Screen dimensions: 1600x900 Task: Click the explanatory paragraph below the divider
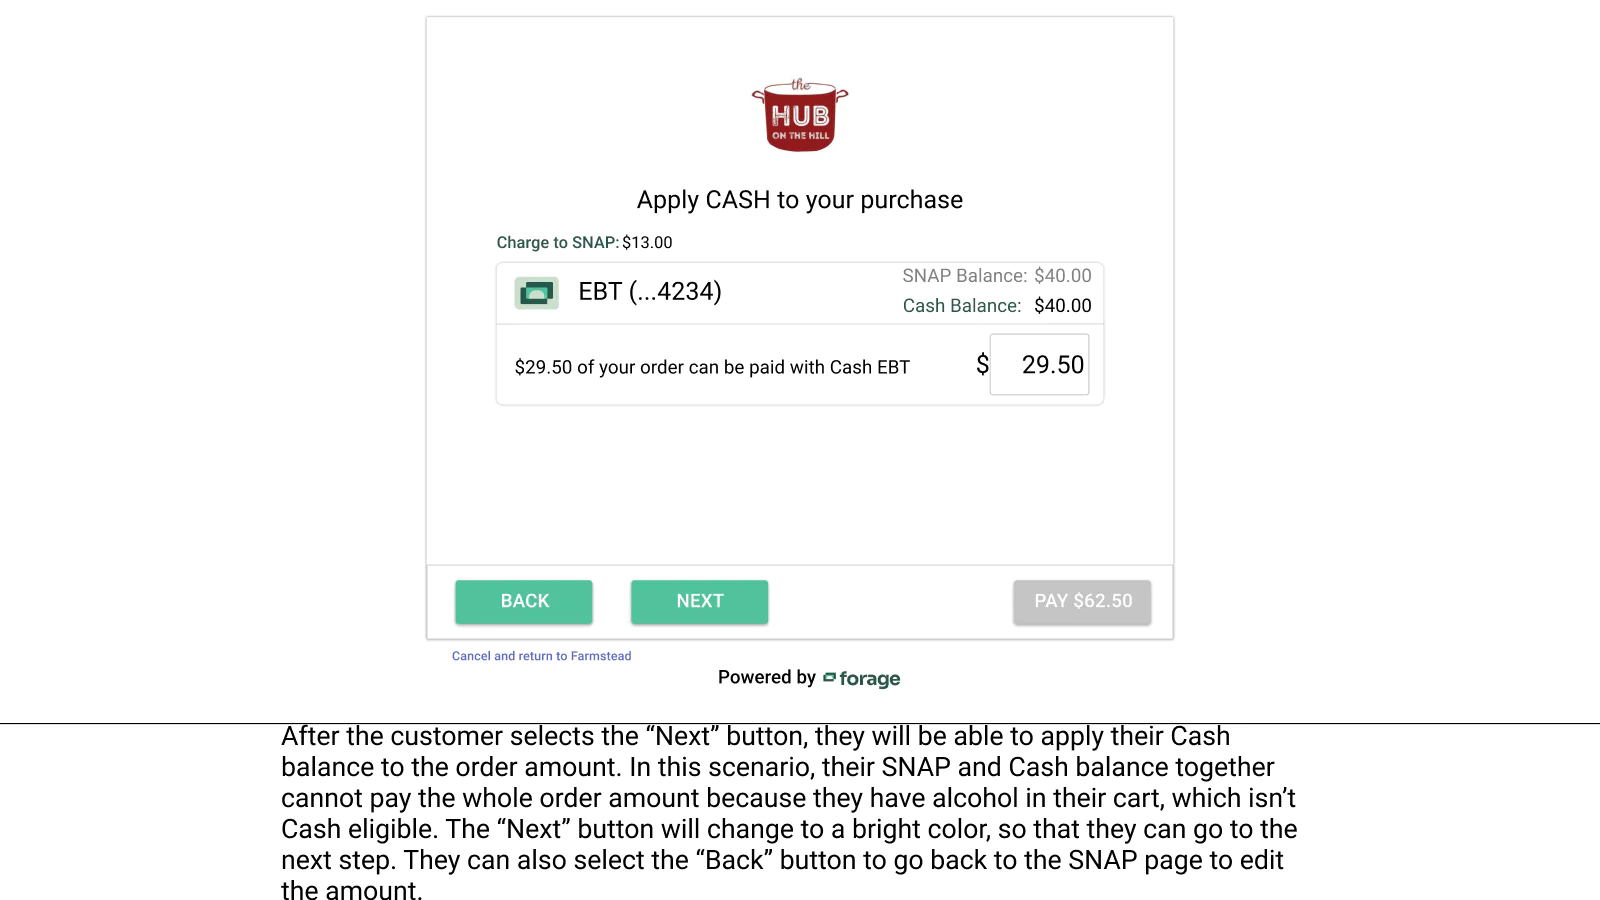(x=789, y=813)
